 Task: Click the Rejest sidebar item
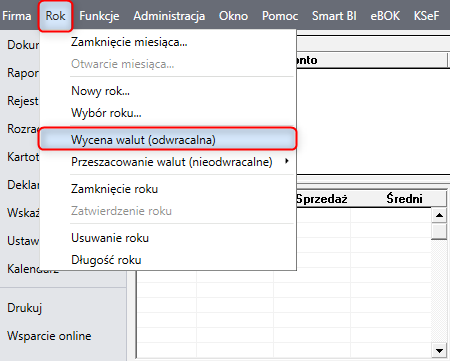click(x=23, y=101)
